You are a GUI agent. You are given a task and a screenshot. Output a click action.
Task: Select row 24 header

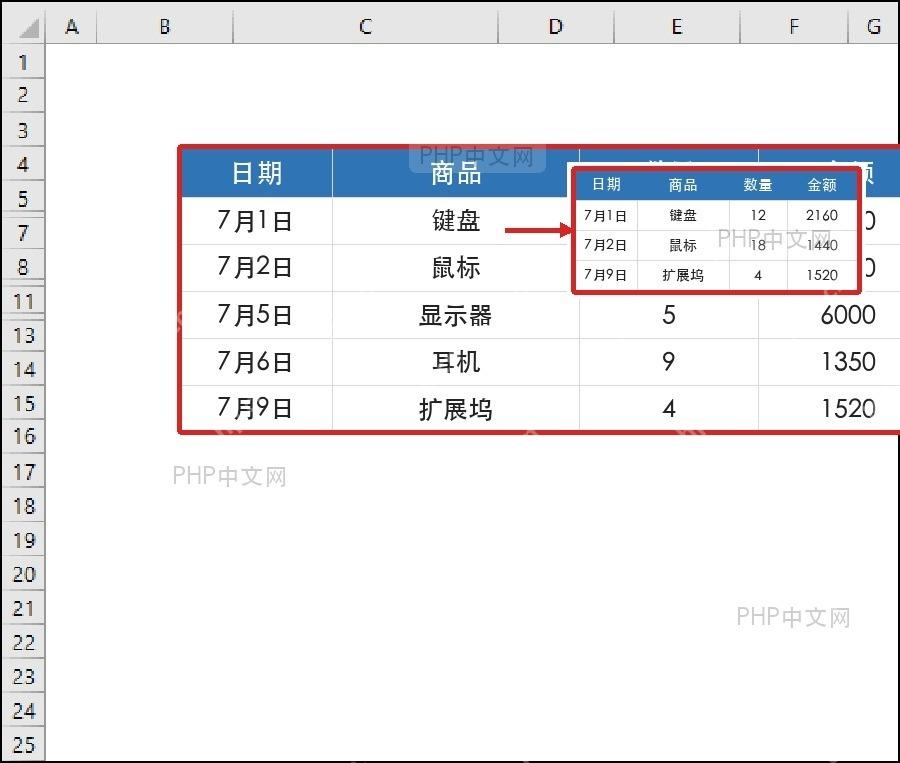24,711
